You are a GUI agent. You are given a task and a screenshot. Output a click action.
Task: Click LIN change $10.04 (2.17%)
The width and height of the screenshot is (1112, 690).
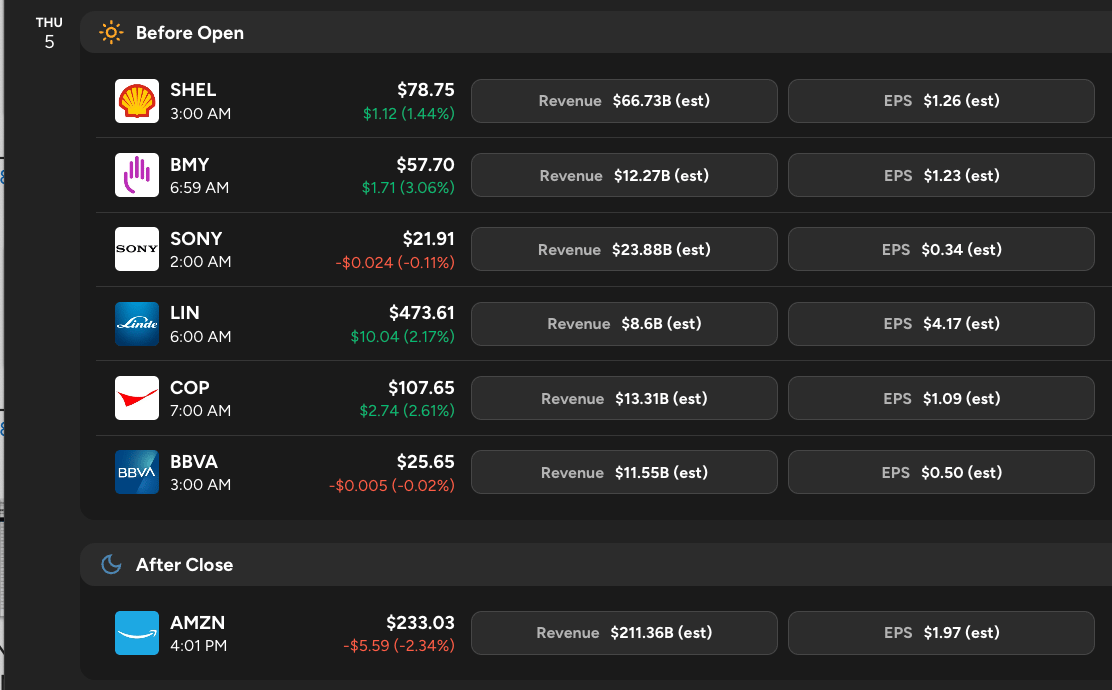pos(402,337)
